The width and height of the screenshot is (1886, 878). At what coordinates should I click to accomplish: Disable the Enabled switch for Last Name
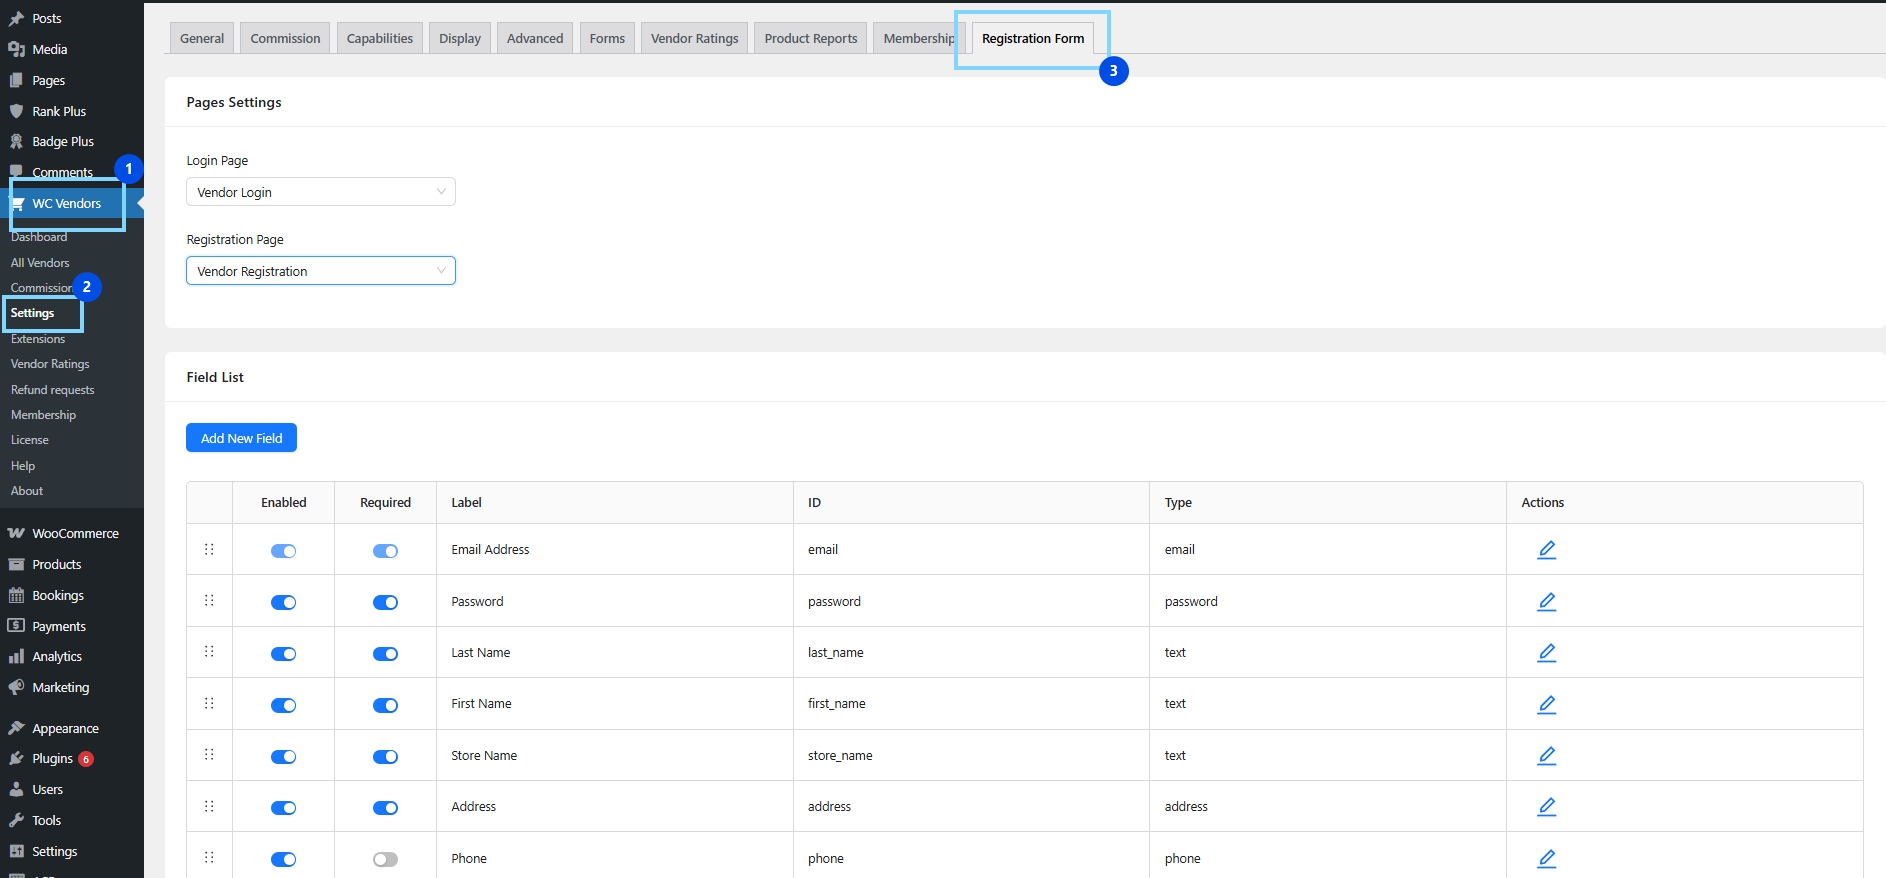click(x=284, y=654)
